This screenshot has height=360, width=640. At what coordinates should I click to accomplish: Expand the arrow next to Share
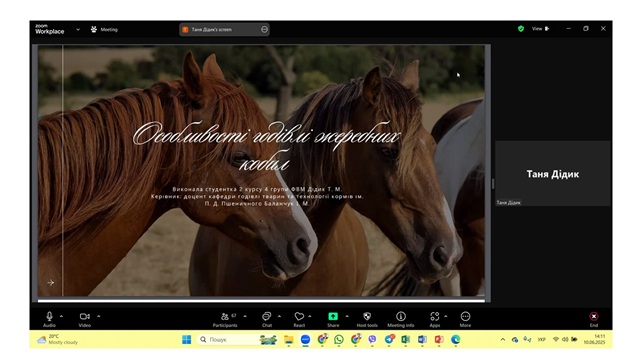coord(347,316)
